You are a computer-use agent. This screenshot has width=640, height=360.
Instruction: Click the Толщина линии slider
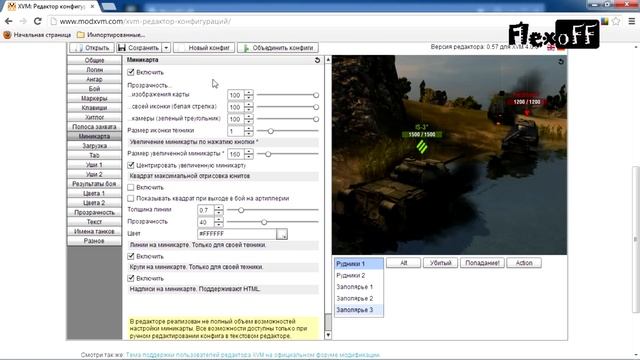[272, 210]
